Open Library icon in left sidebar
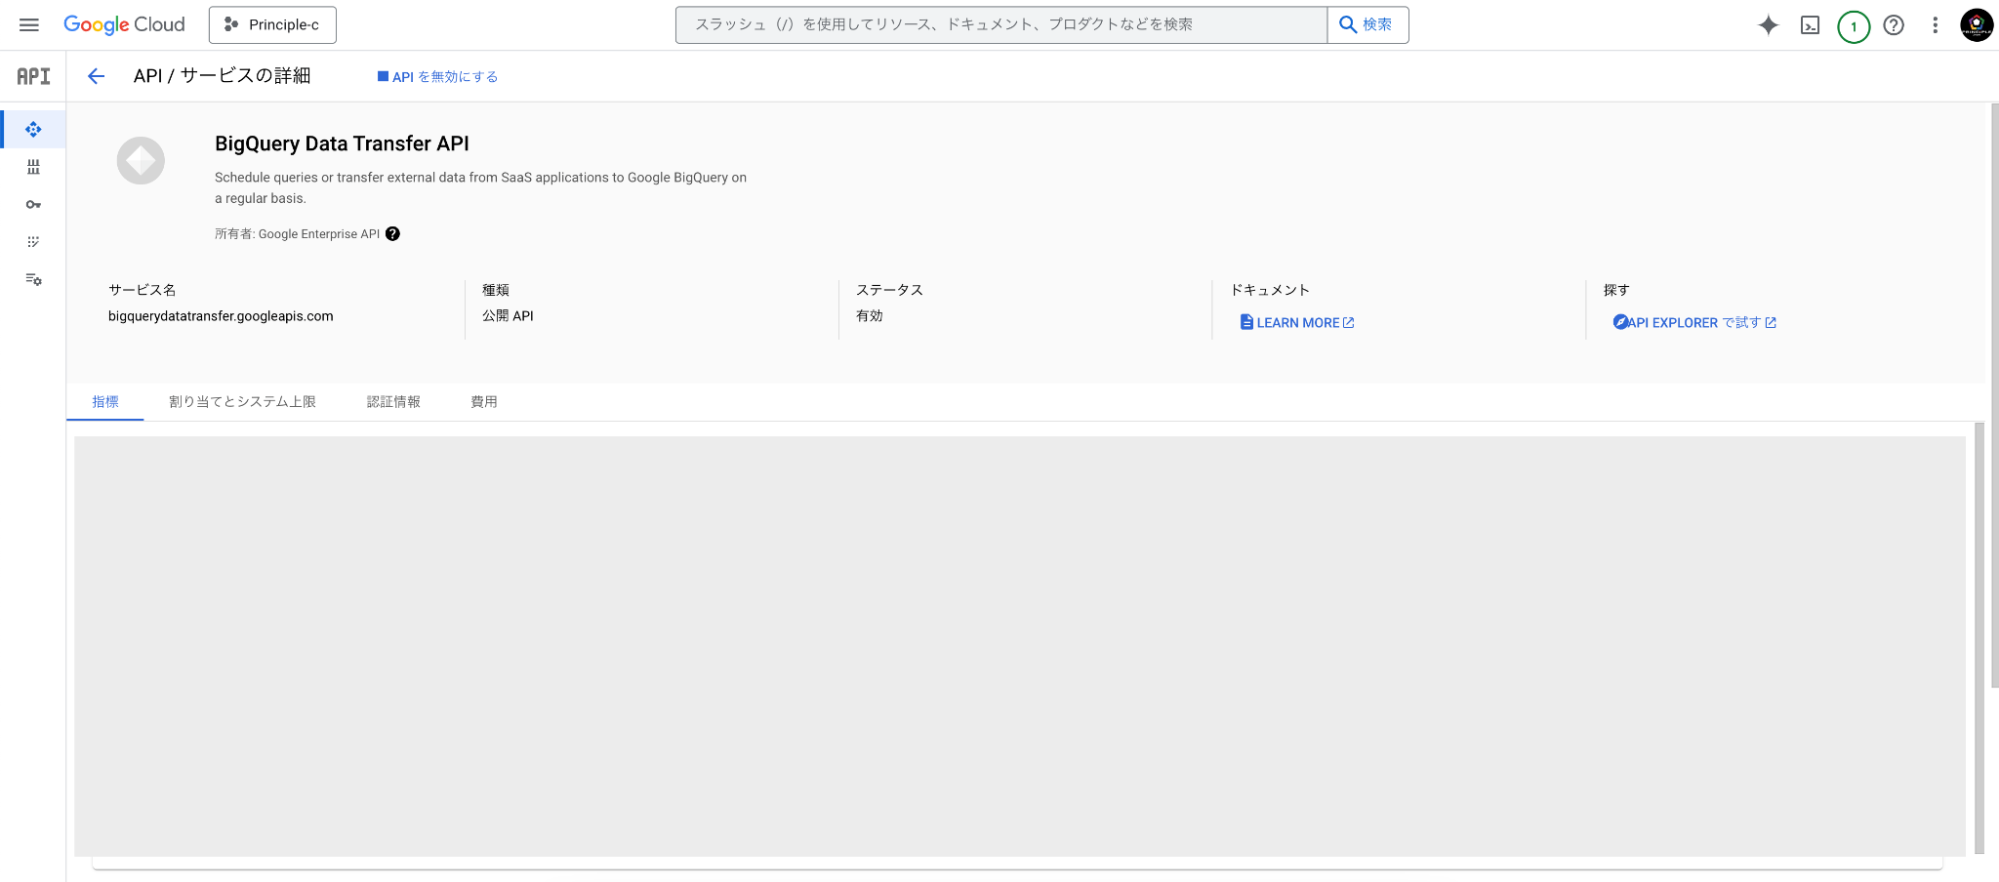 [x=33, y=167]
